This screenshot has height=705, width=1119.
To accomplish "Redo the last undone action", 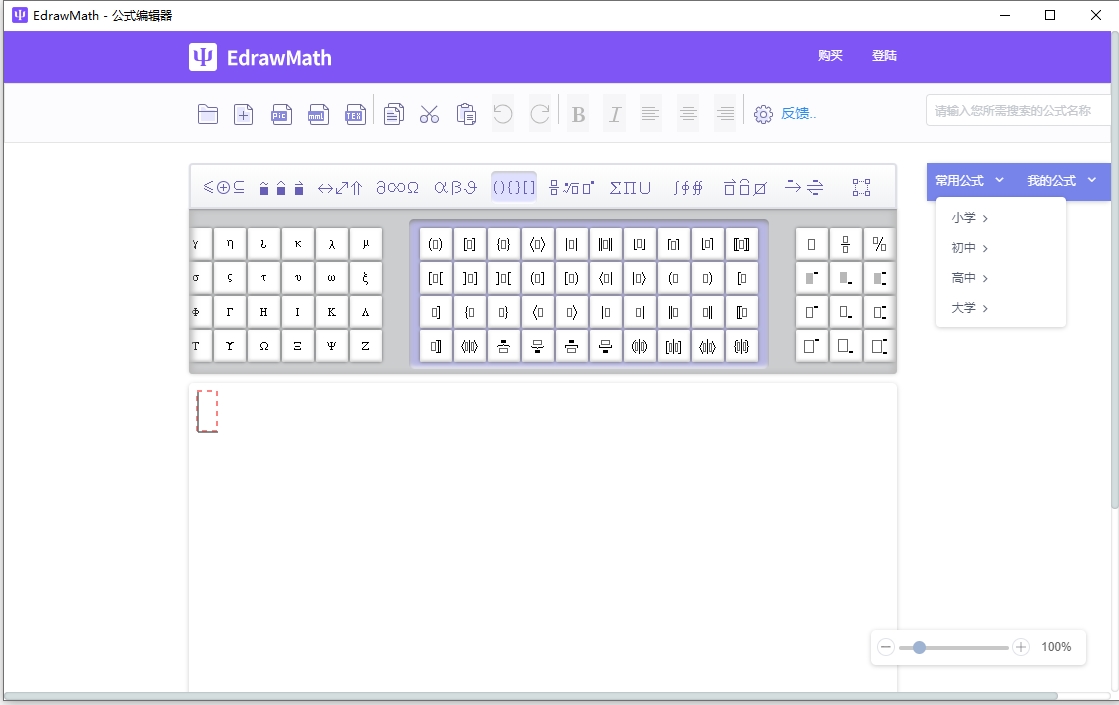I will [540, 113].
